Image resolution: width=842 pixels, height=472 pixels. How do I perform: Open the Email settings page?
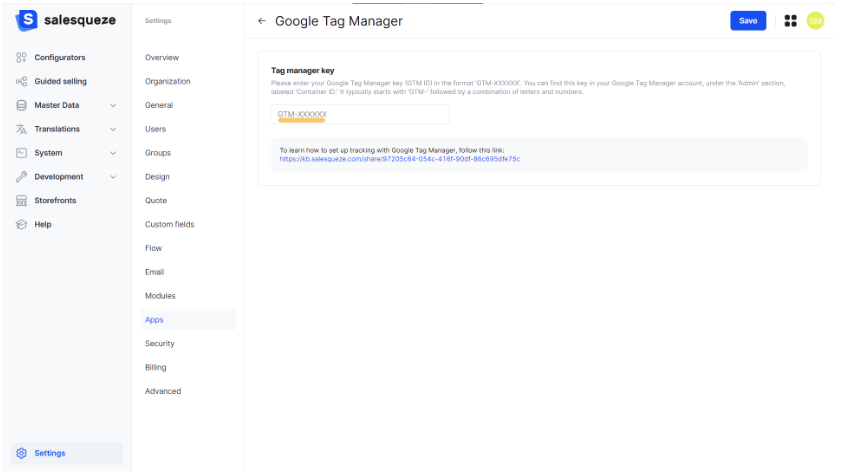[154, 272]
